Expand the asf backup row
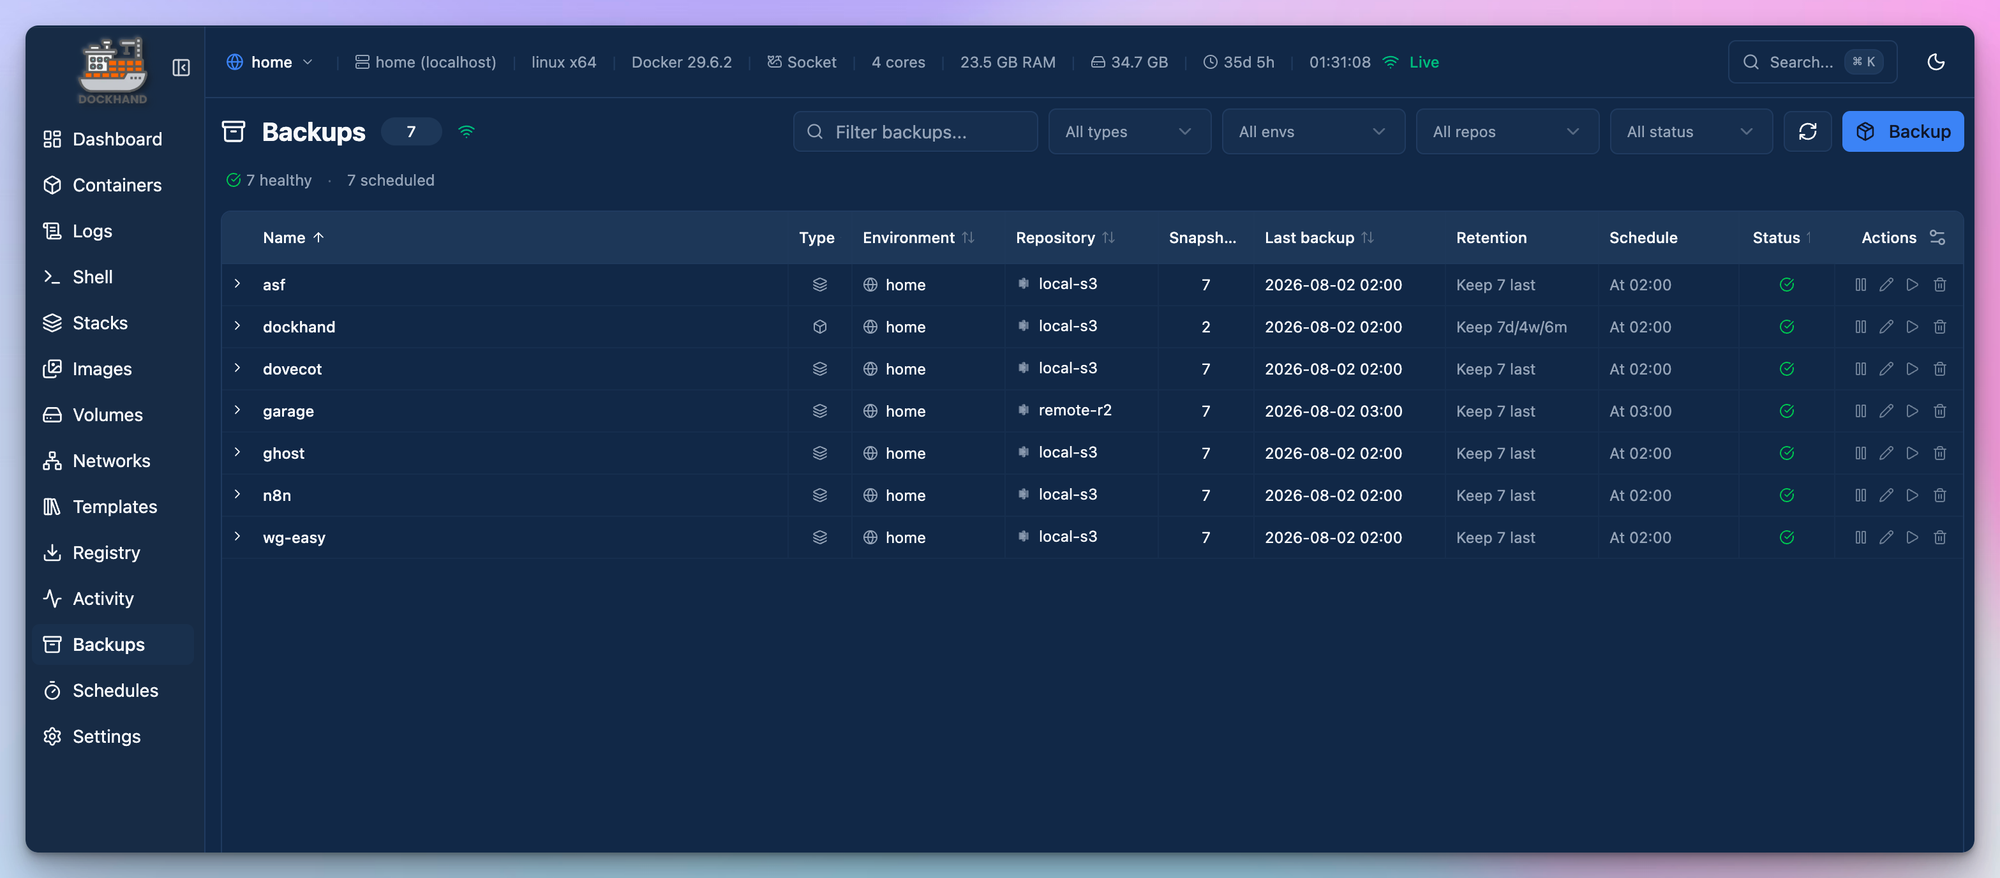Screen dimensions: 2000x878 tap(237, 284)
